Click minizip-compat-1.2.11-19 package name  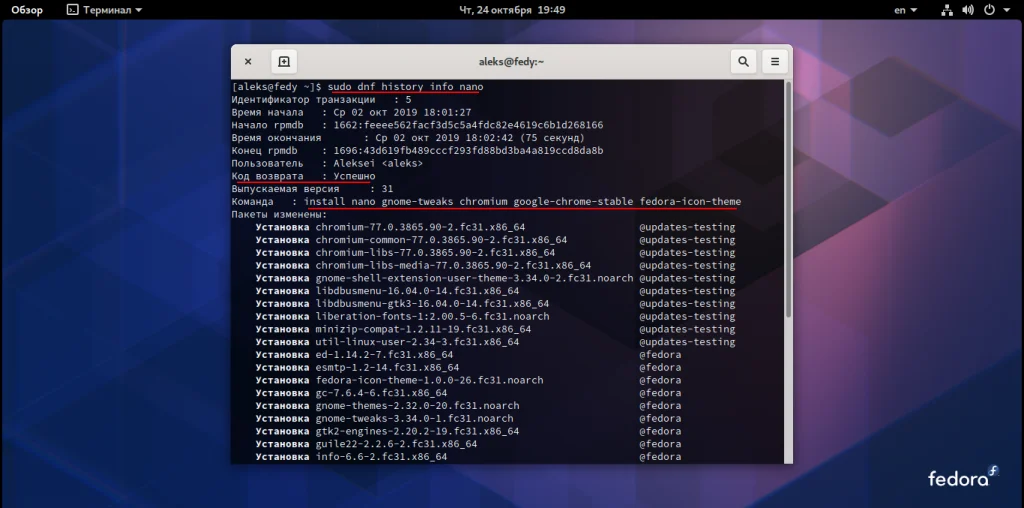pyautogui.click(x=423, y=329)
